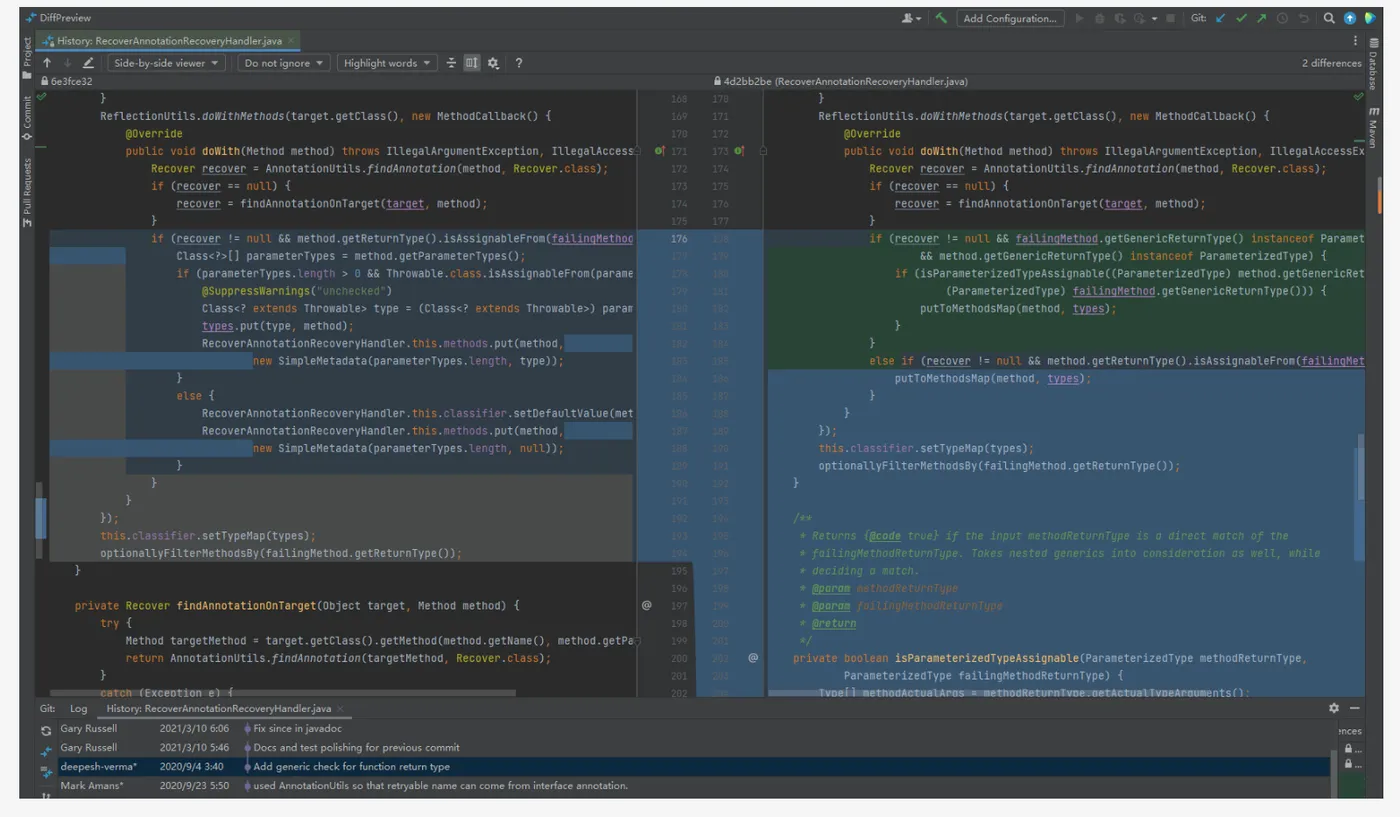This screenshot has height=817, width=1400.
Task: Click Git Rollback undo icon
Action: pos(1303,18)
